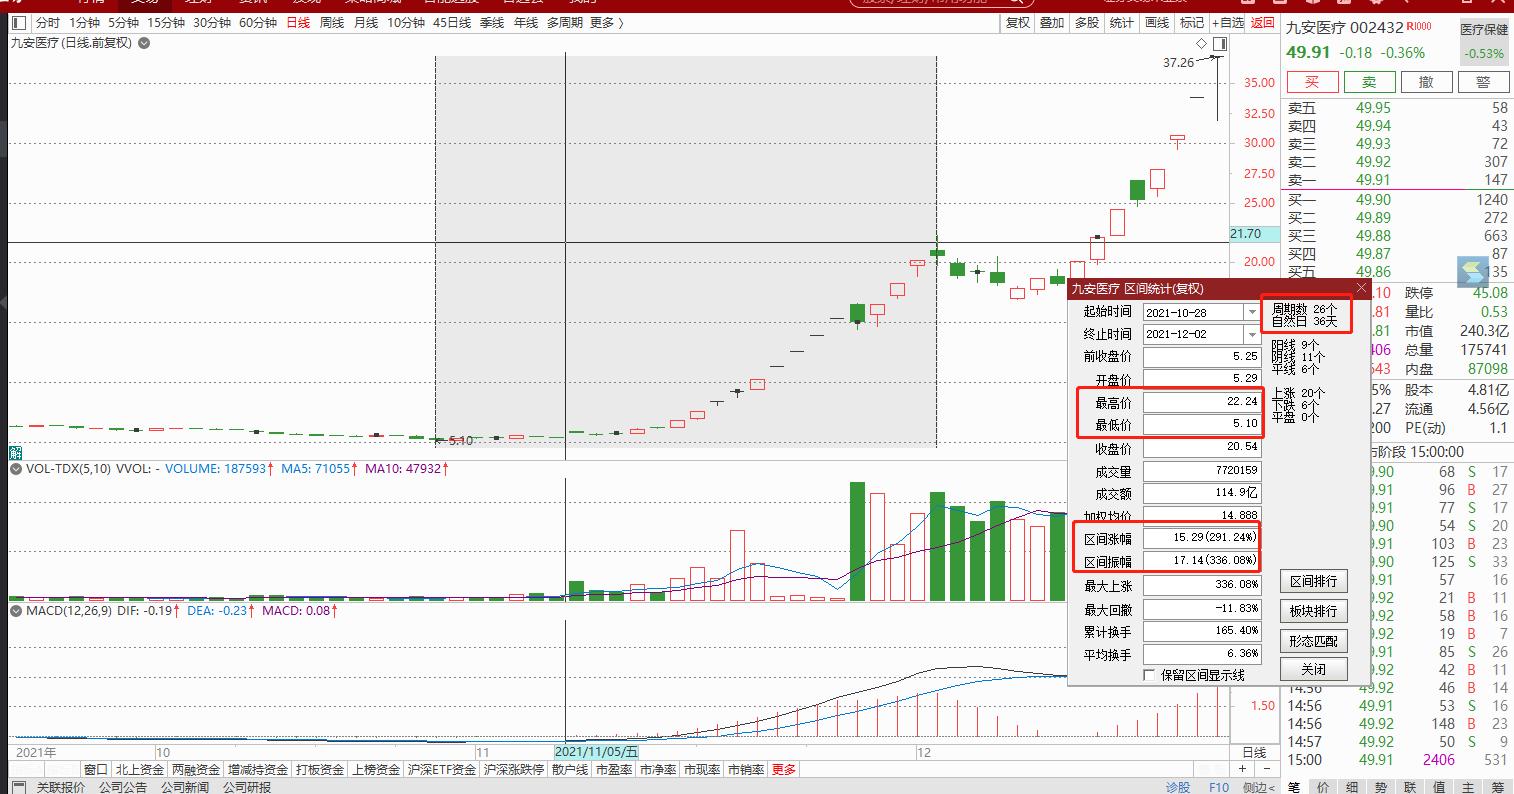Open the 多周期 view

click(565, 23)
